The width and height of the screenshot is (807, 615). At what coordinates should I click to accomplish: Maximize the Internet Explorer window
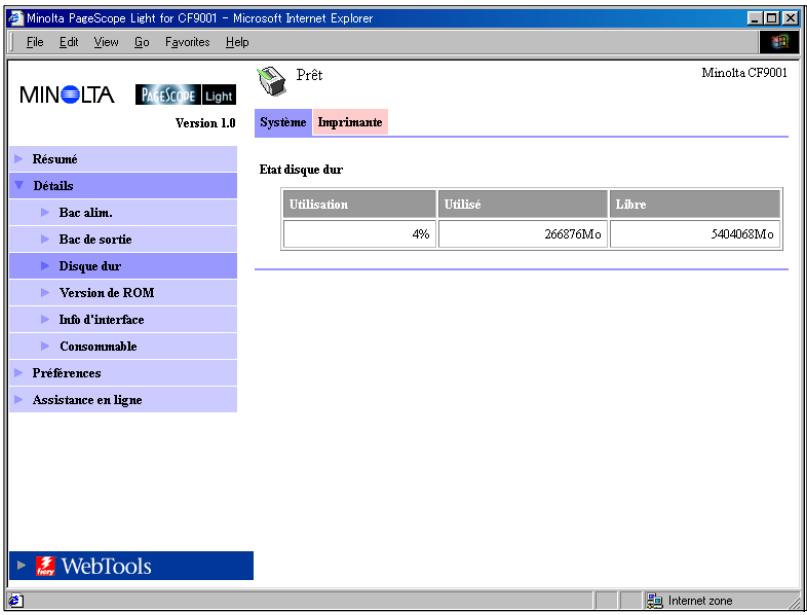pos(771,19)
